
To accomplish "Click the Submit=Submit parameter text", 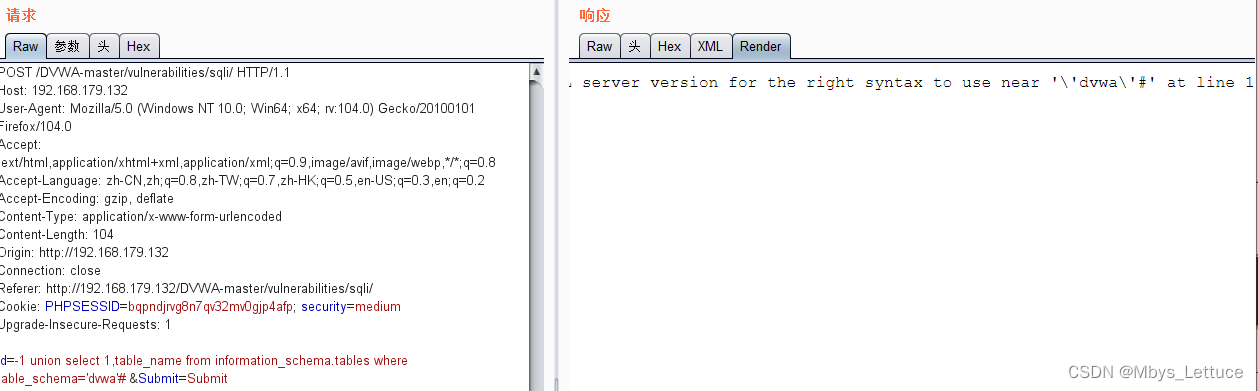I will pos(183,378).
